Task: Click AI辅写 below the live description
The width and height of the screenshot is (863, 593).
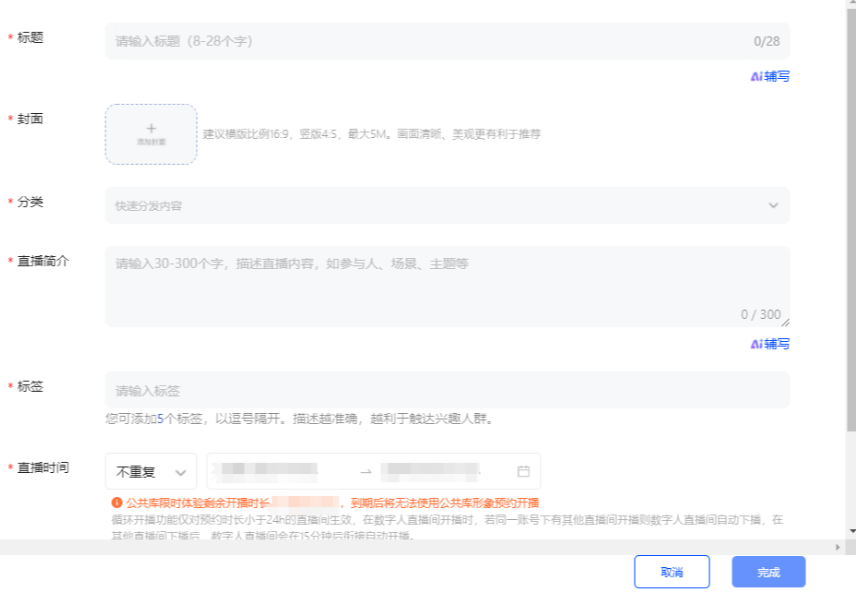Action: coord(769,344)
